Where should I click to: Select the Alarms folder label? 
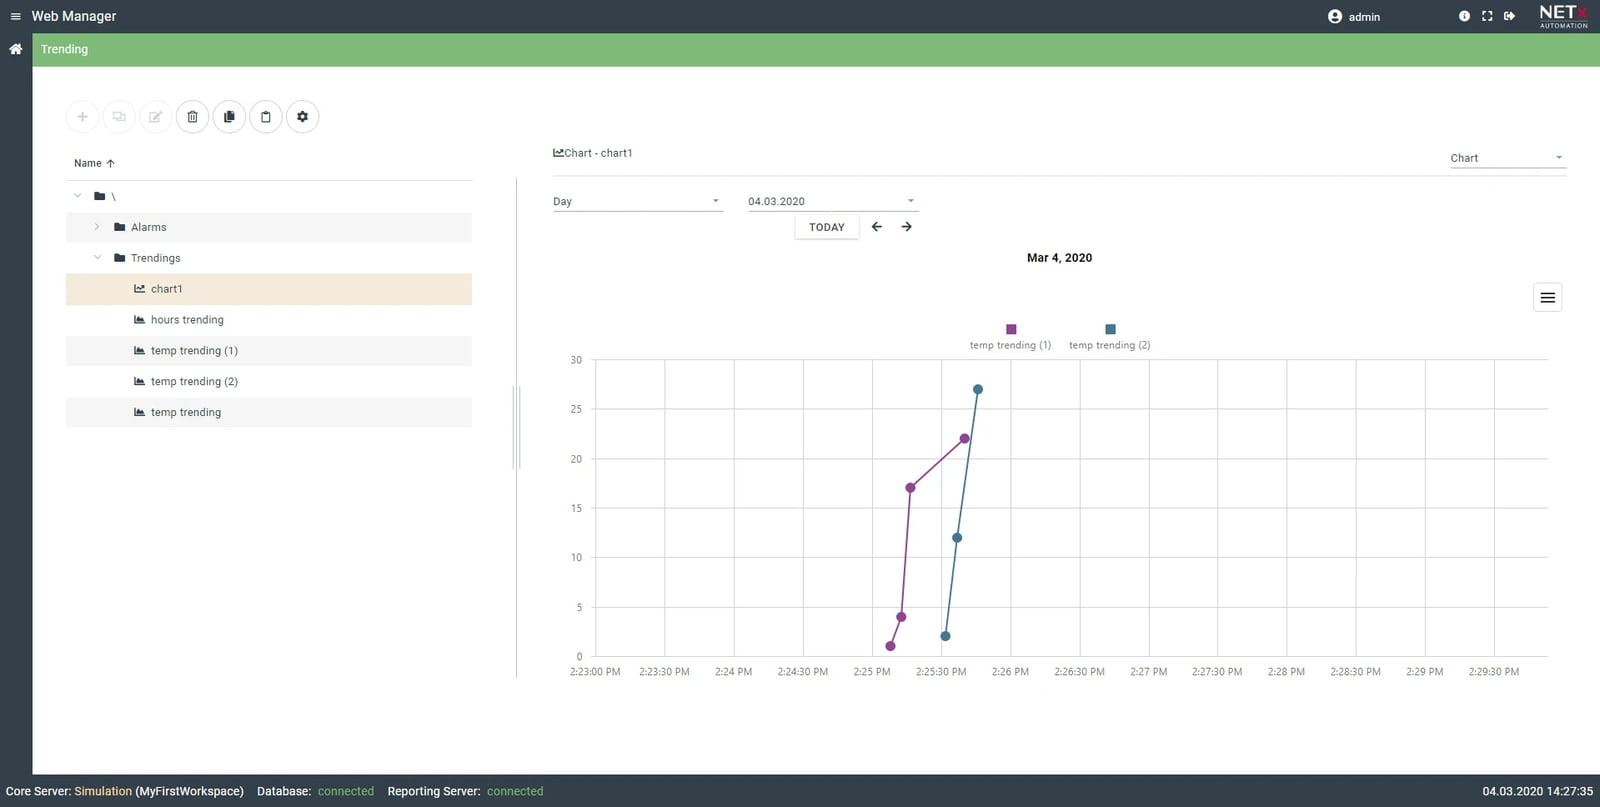tap(149, 227)
